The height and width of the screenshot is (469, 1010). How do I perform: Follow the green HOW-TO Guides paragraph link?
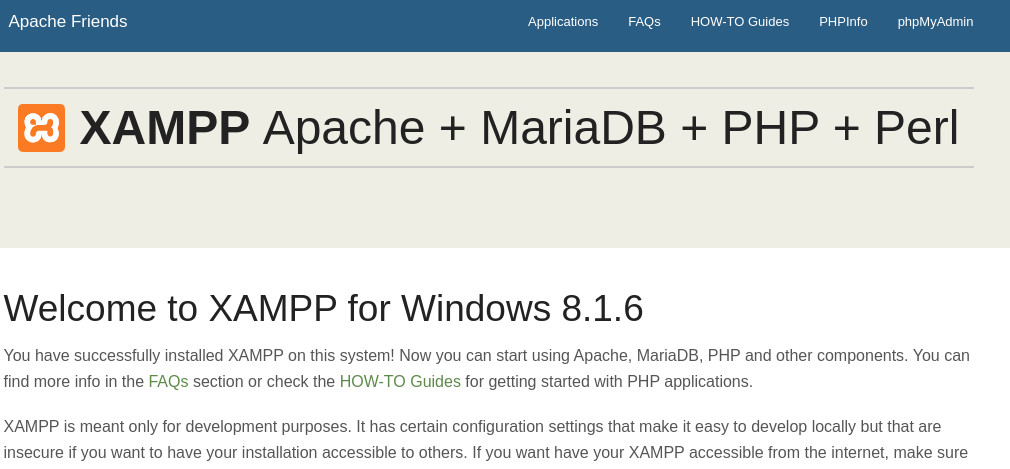pyautogui.click(x=400, y=381)
